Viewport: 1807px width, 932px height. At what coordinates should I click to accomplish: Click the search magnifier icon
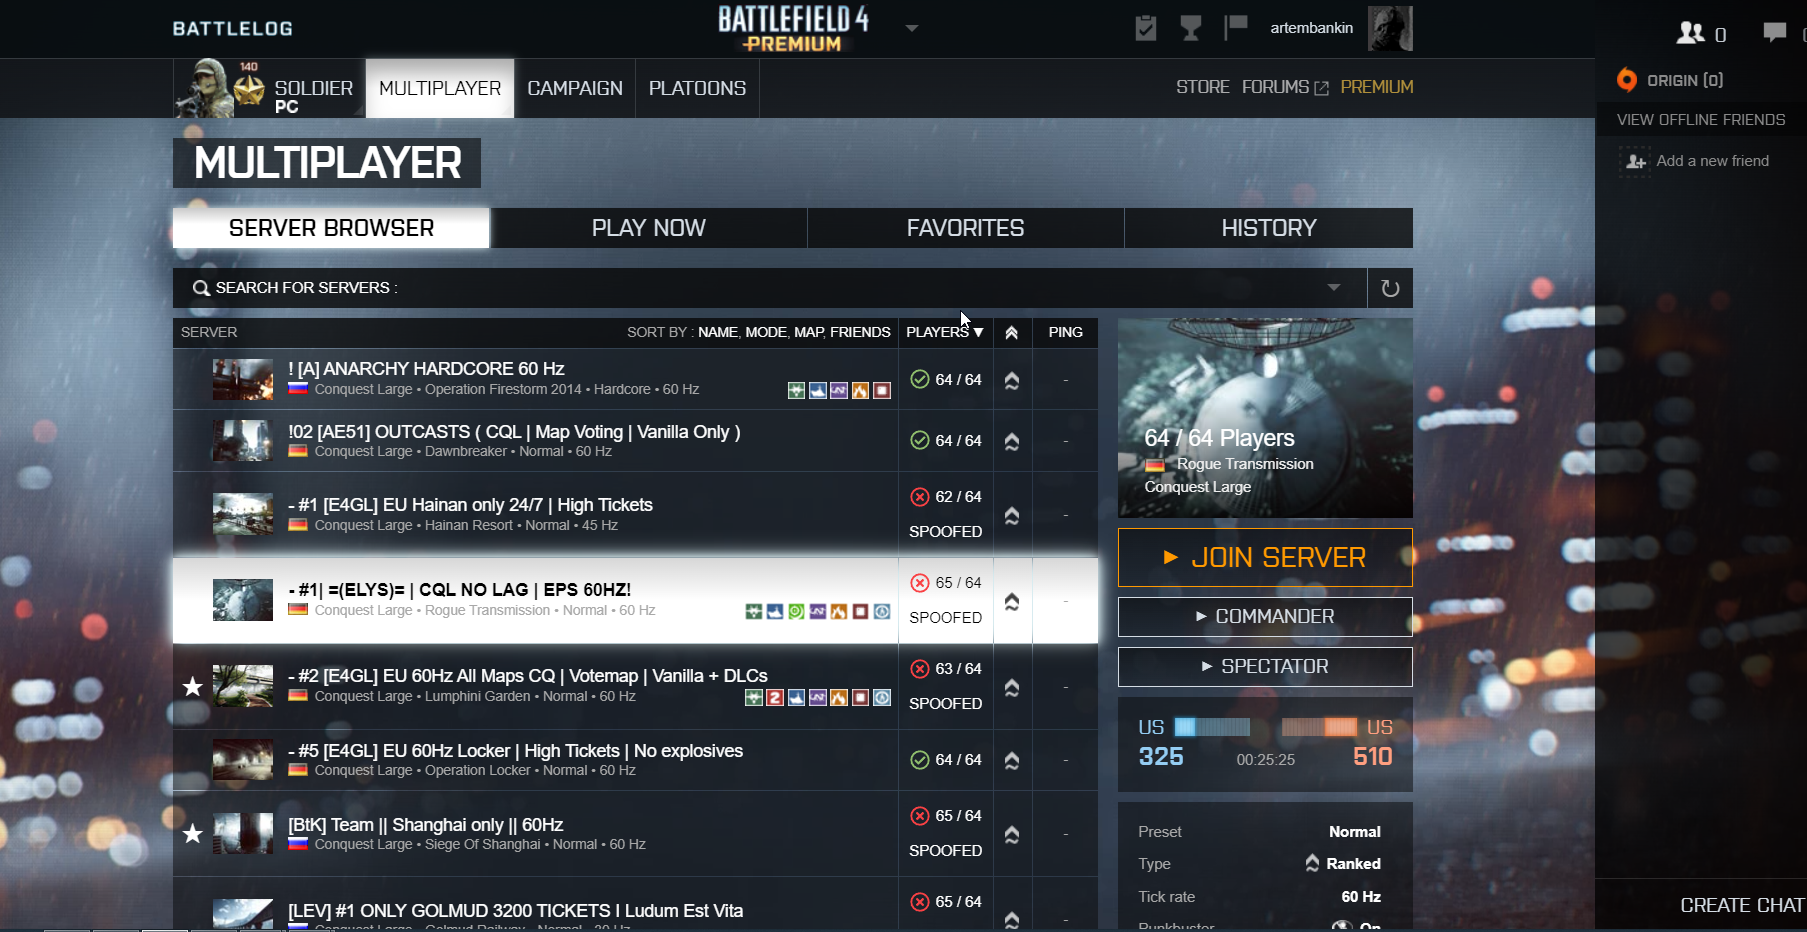point(201,288)
